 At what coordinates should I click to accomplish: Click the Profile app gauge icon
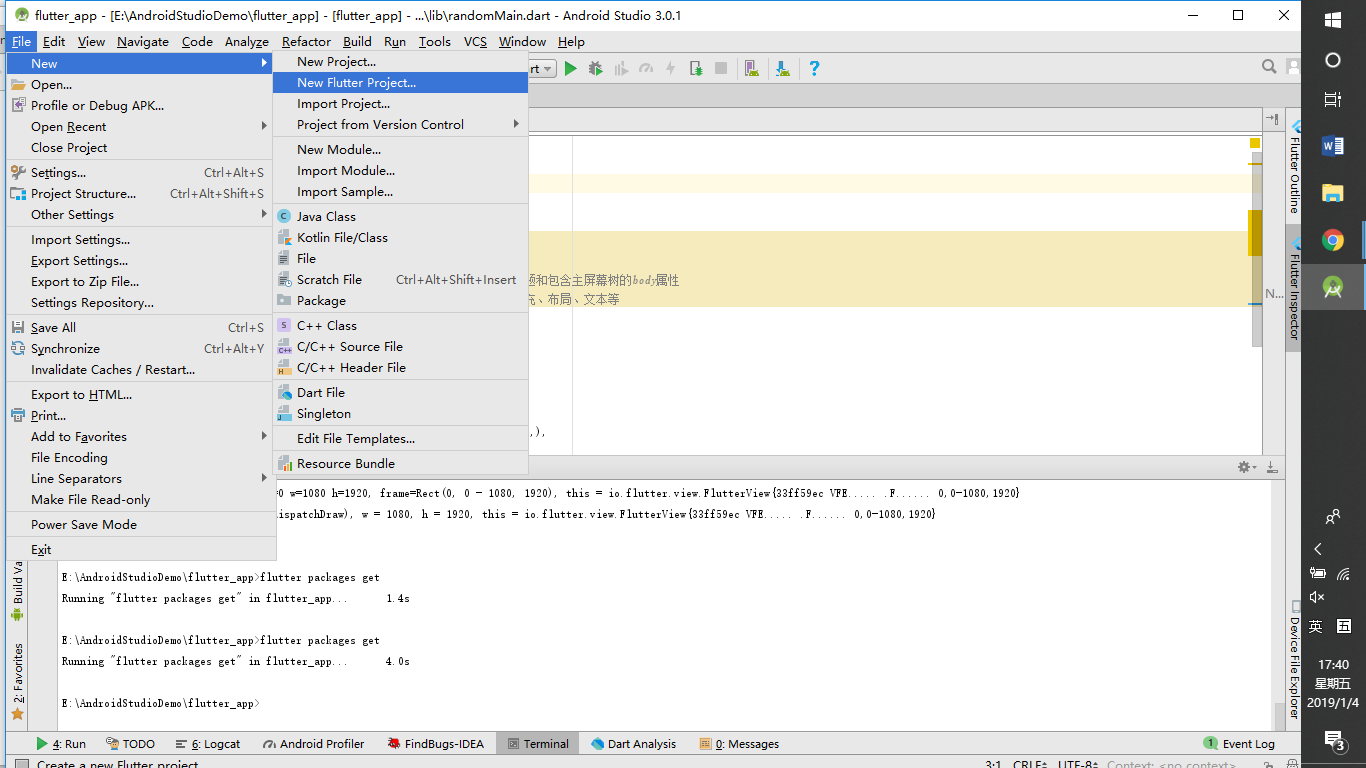pyautogui.click(x=646, y=68)
